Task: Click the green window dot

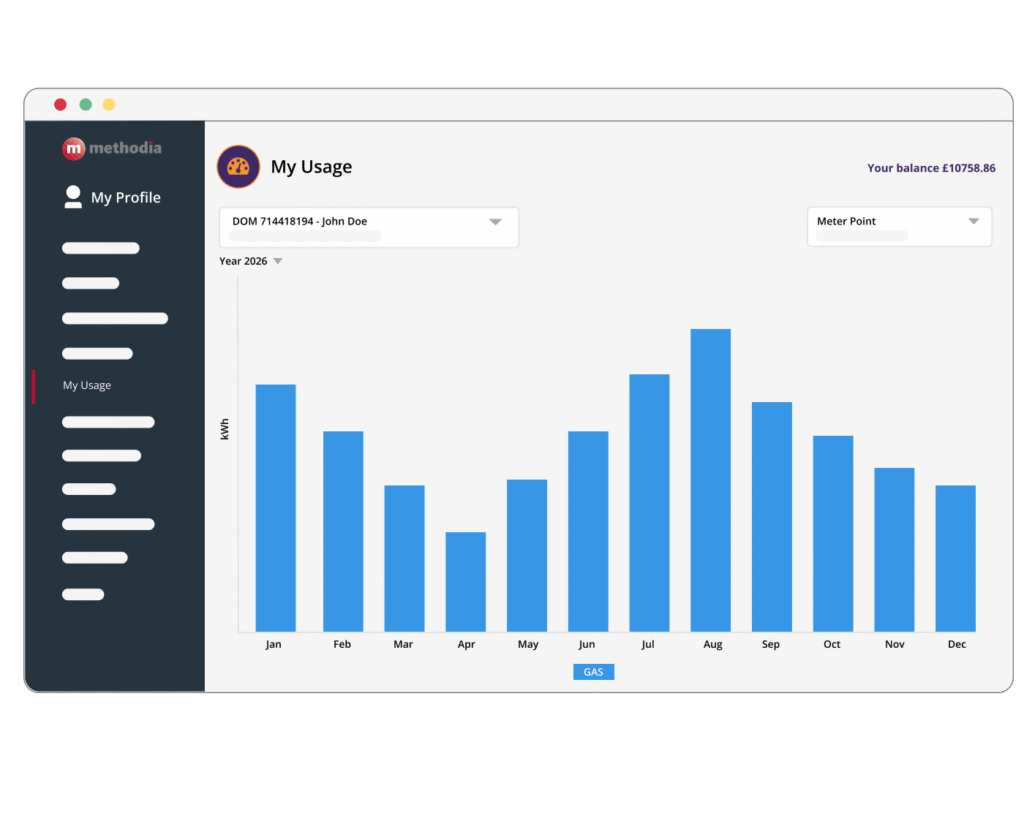Action: [x=86, y=104]
